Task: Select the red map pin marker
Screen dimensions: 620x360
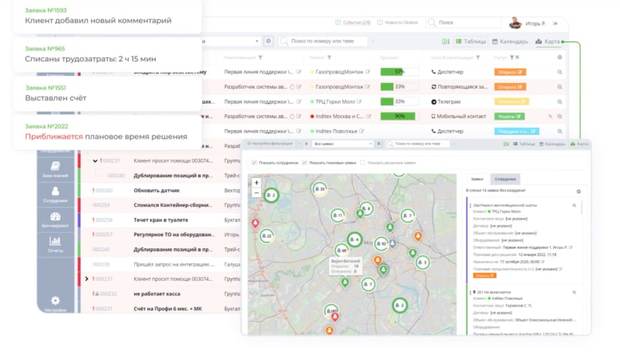Action: 255,224
